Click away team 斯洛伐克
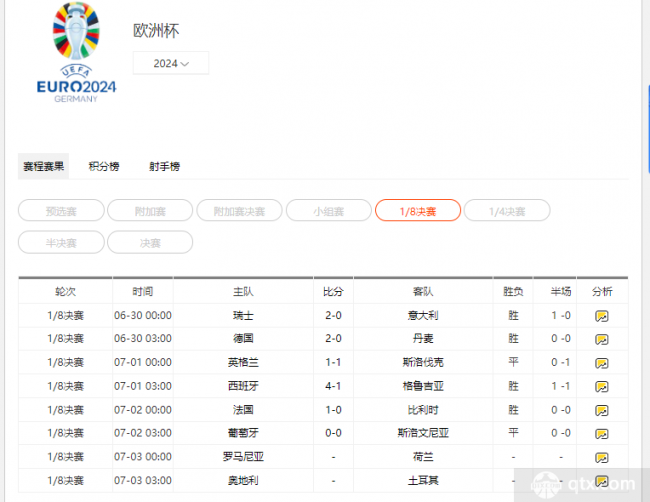The height and width of the screenshot is (502, 650). click(423, 362)
